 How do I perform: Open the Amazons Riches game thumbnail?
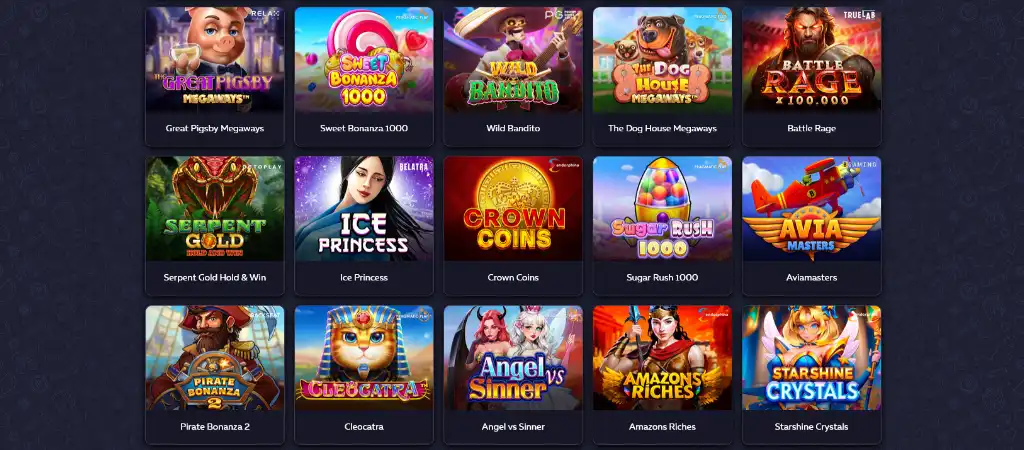click(x=662, y=358)
